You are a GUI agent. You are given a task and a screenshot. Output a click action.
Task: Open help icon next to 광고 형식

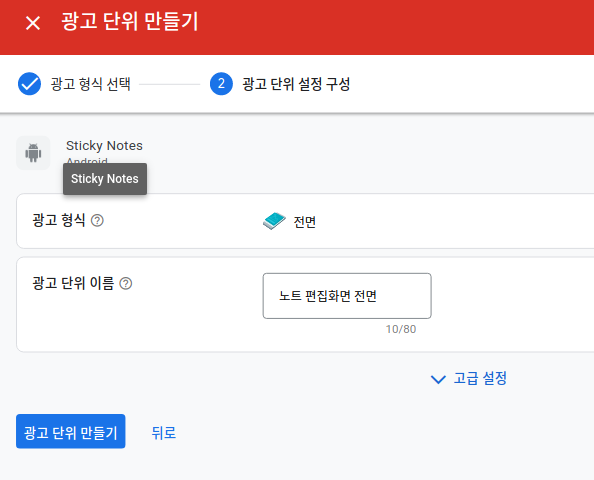pos(97,220)
